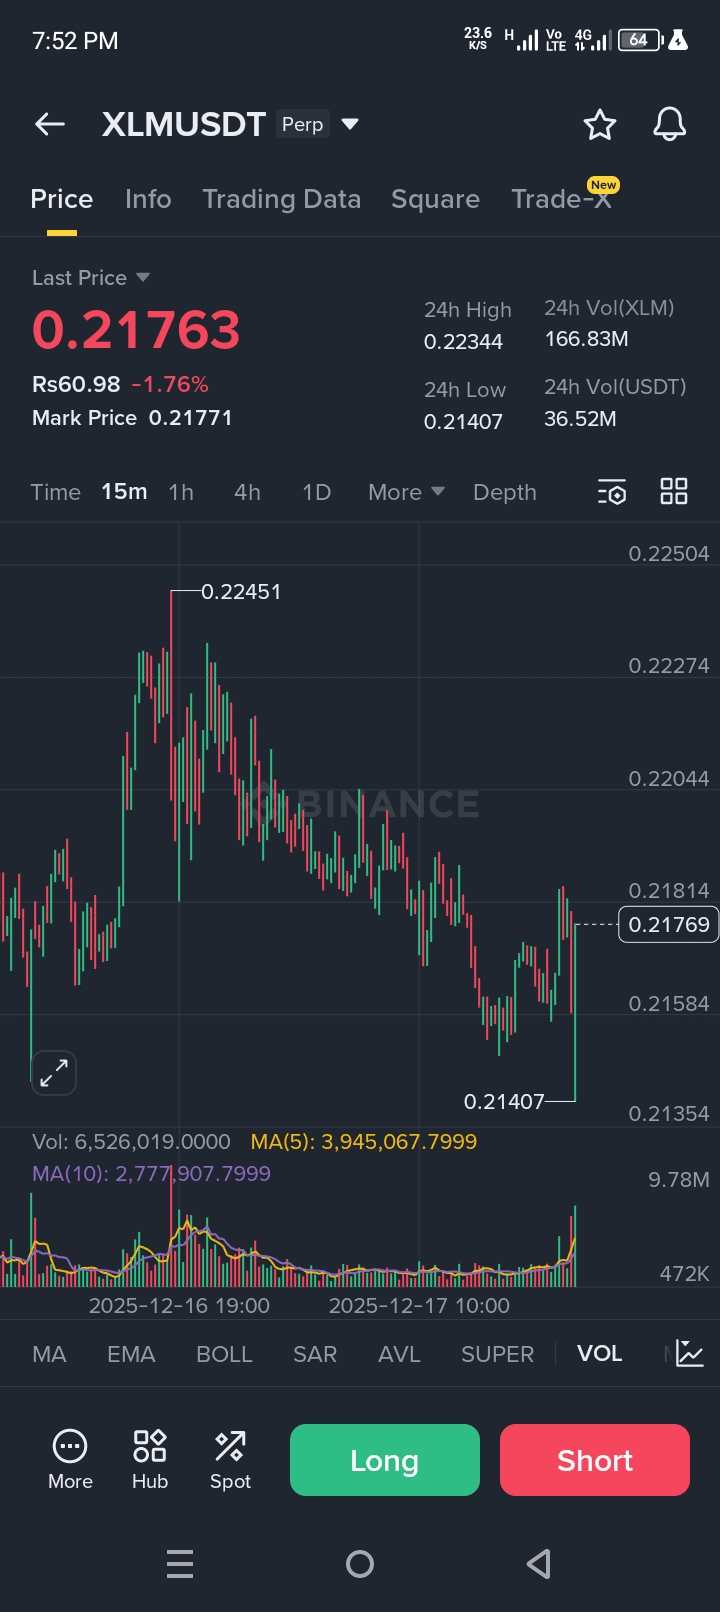Tap the 24h Vol(USDT) value 36.52M
Screen dimensions: 720x1612
pos(580,419)
